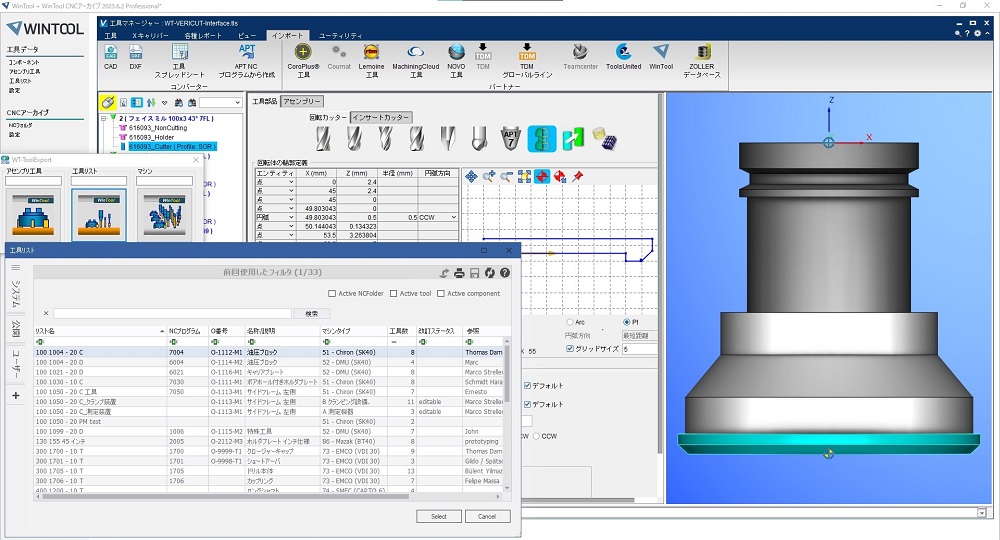Collapse the face mill 100x3 tree node
The image size is (1000, 540).
103,118
